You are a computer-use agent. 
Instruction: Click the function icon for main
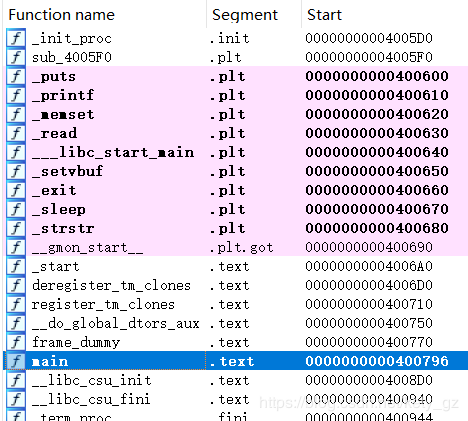tap(16, 361)
